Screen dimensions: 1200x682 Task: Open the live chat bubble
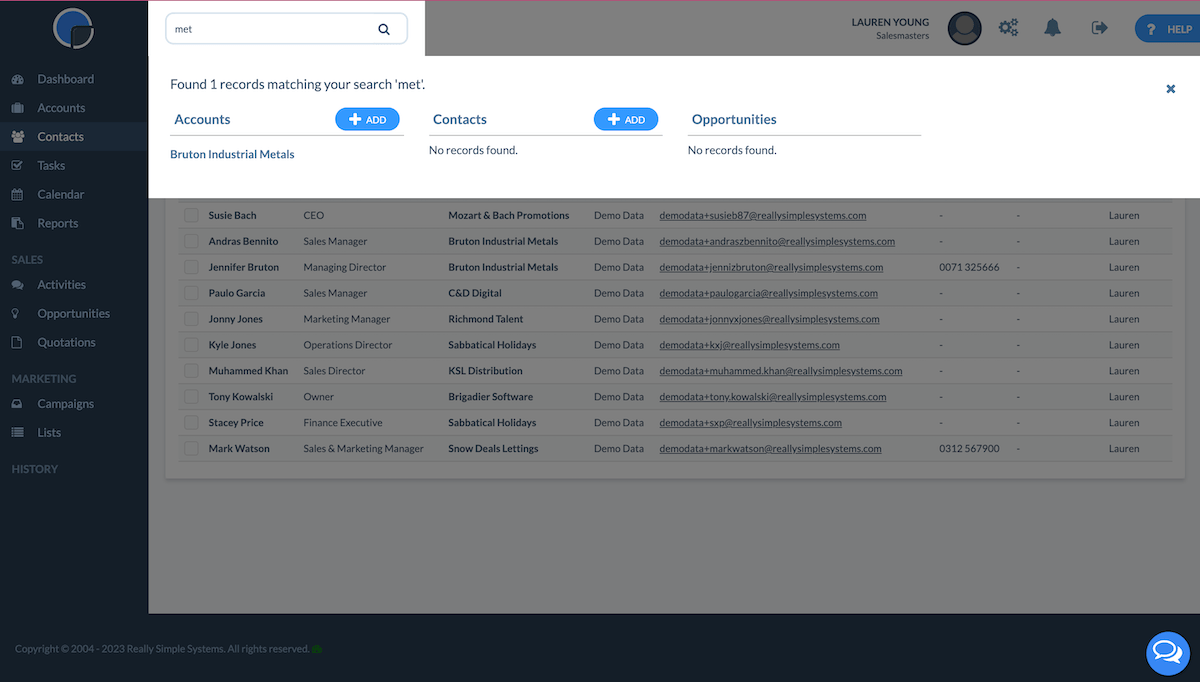(1167, 653)
